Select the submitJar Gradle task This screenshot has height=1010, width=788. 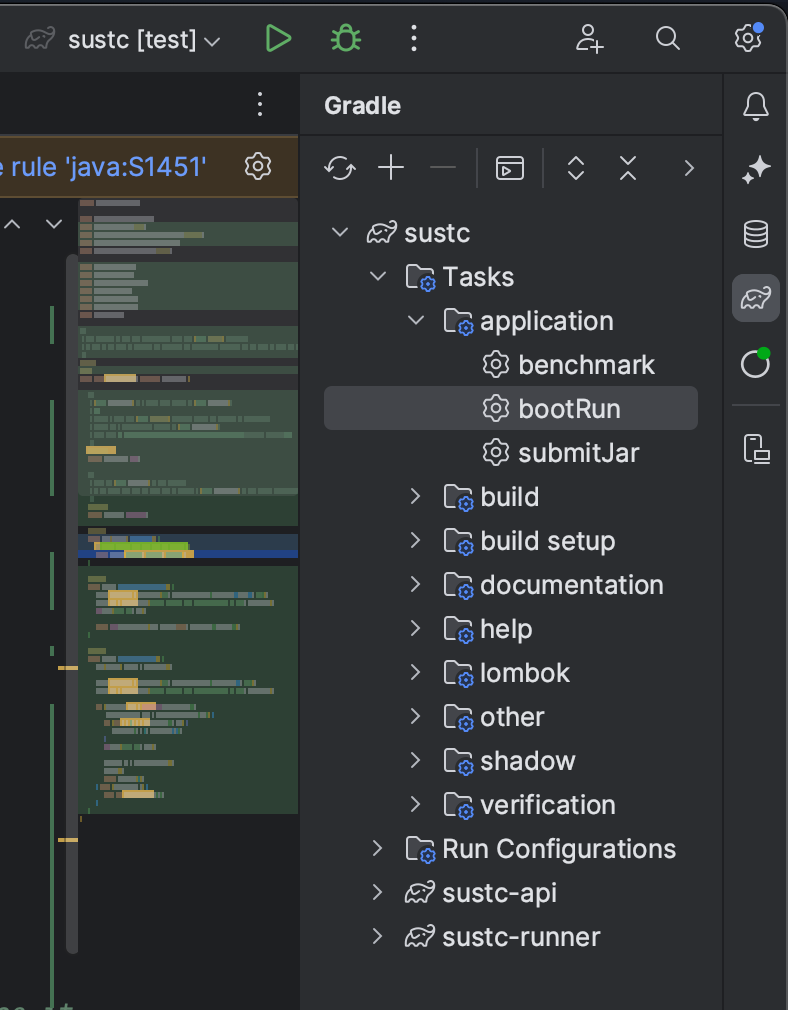(510, 453)
